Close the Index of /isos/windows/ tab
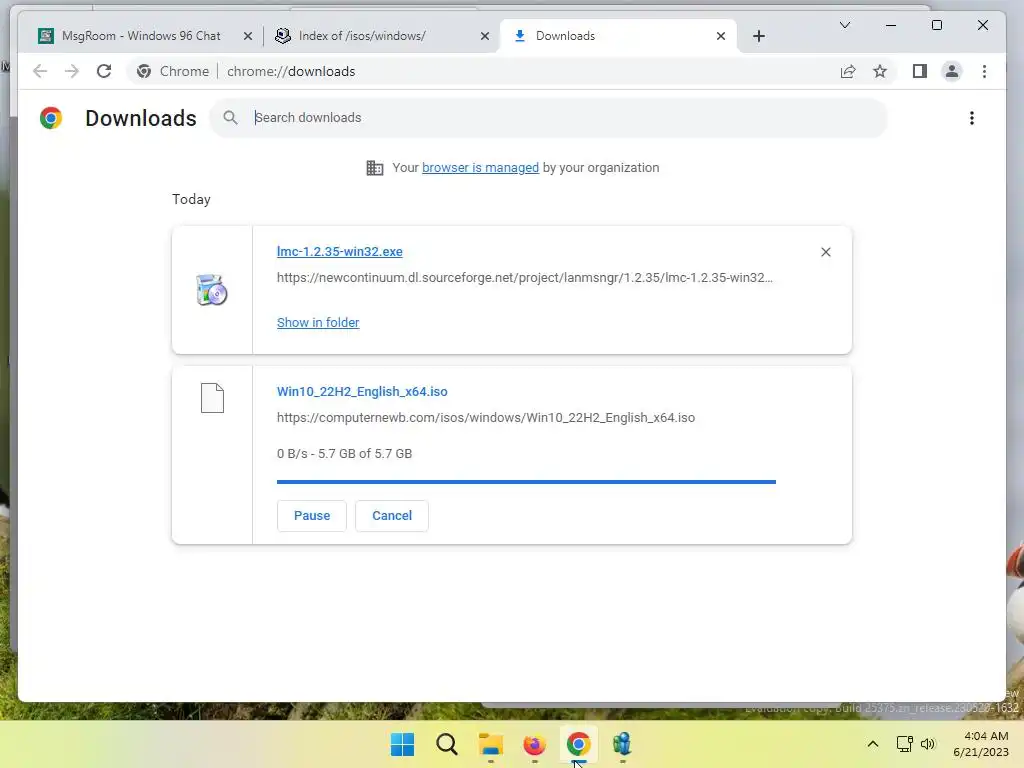 click(485, 36)
